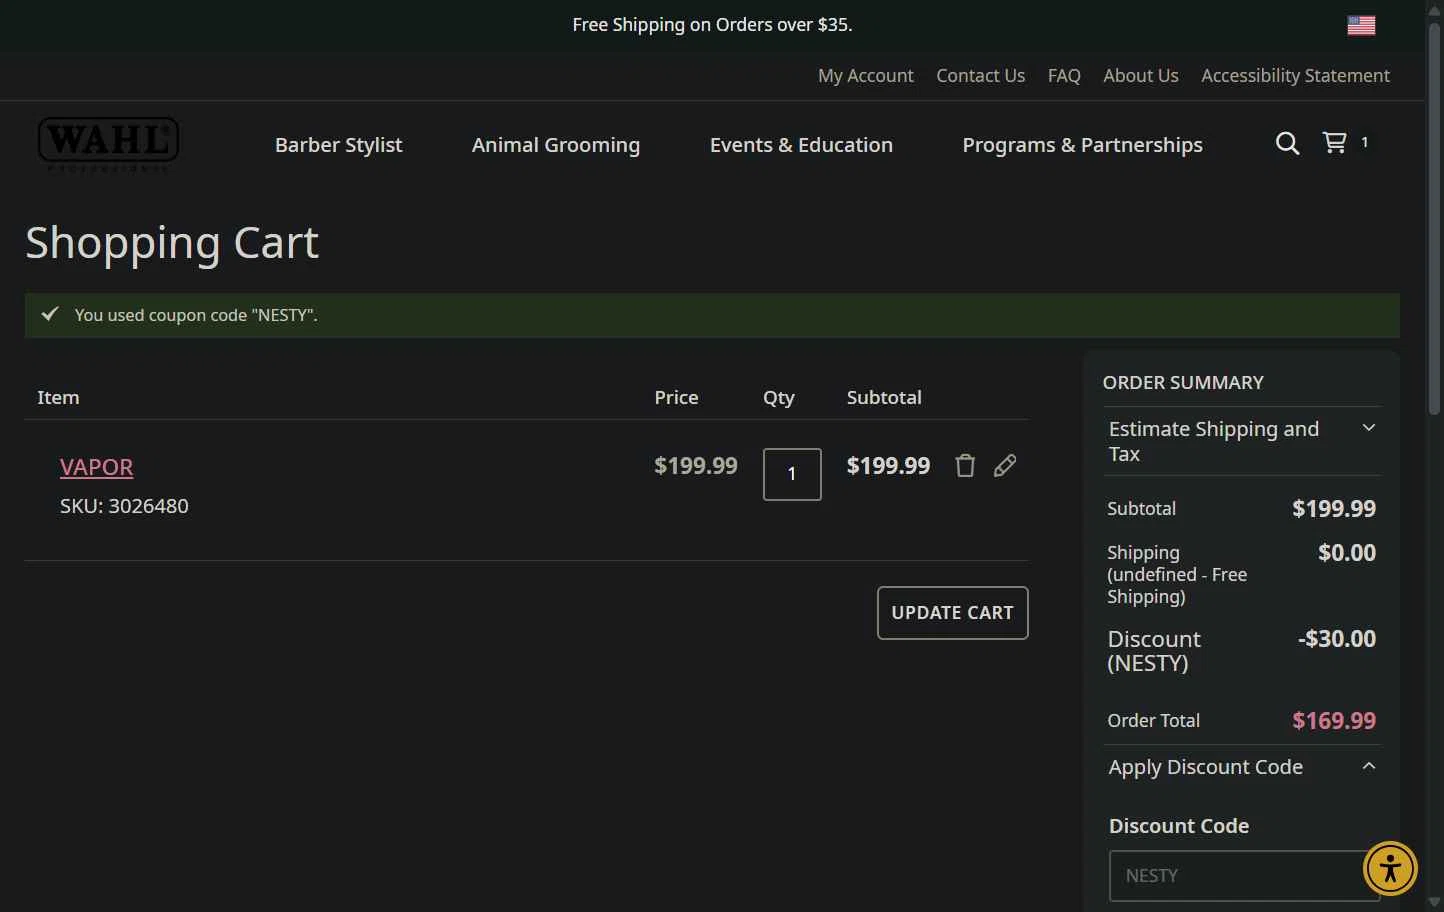Click "You used coupon code" message text
This screenshot has height=912, width=1444.
point(196,315)
